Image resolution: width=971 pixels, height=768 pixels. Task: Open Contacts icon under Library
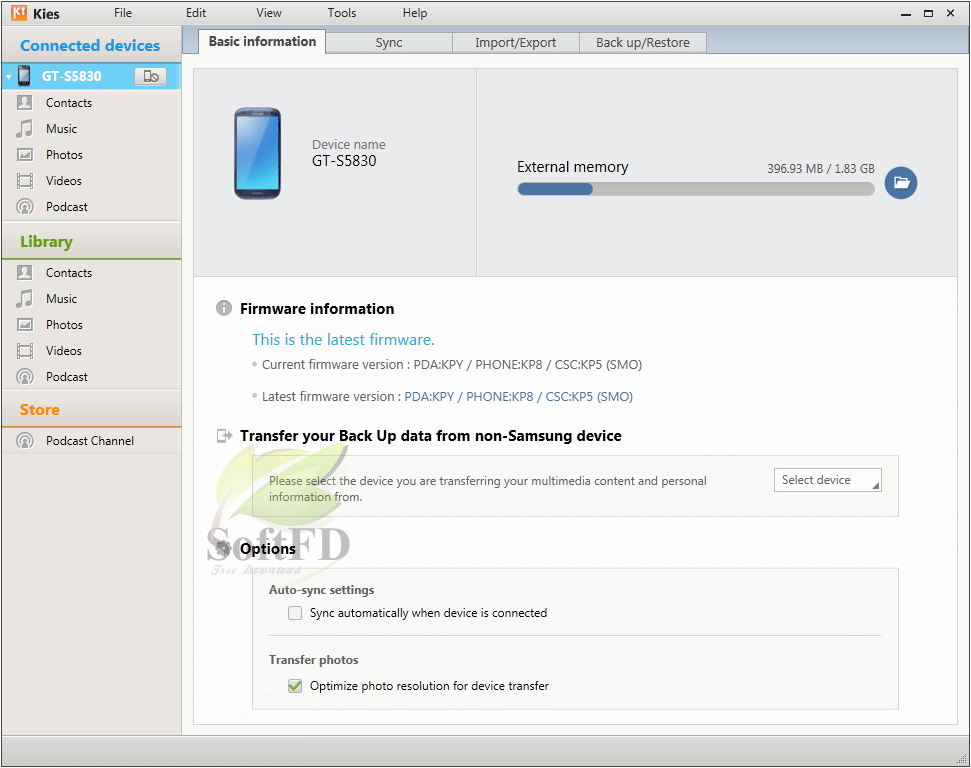point(25,273)
